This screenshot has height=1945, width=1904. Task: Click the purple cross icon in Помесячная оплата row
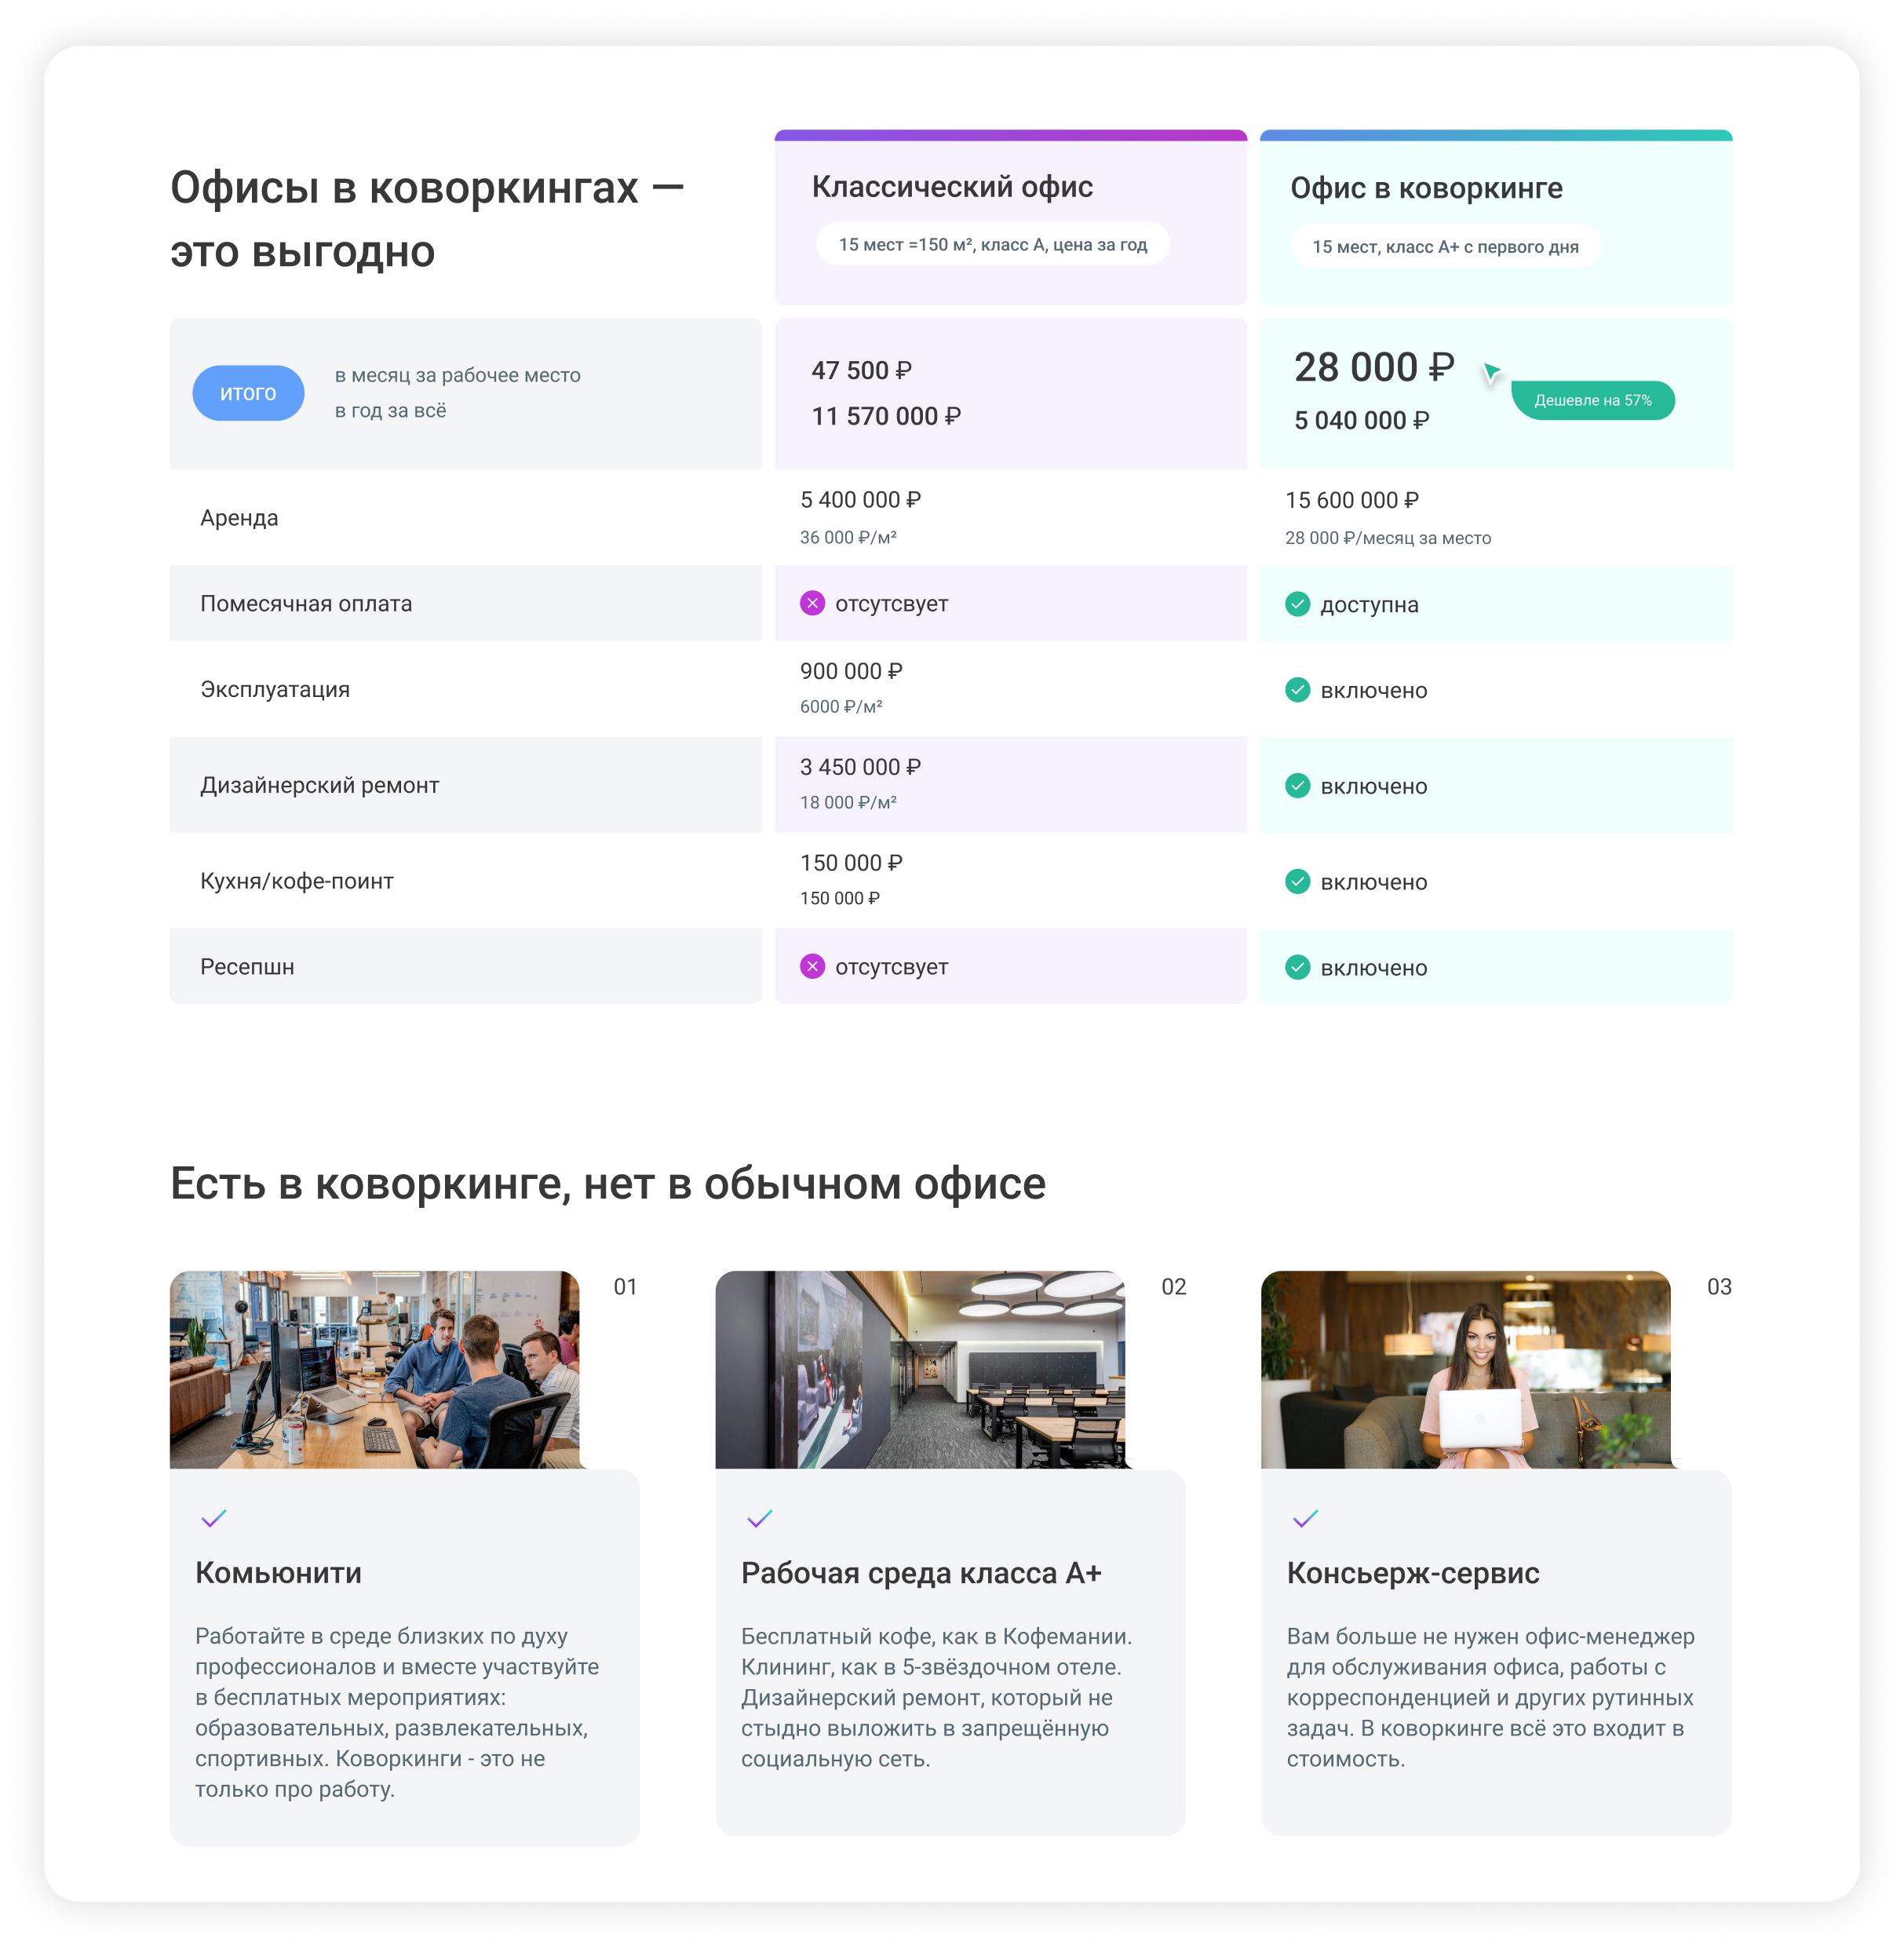(812, 603)
